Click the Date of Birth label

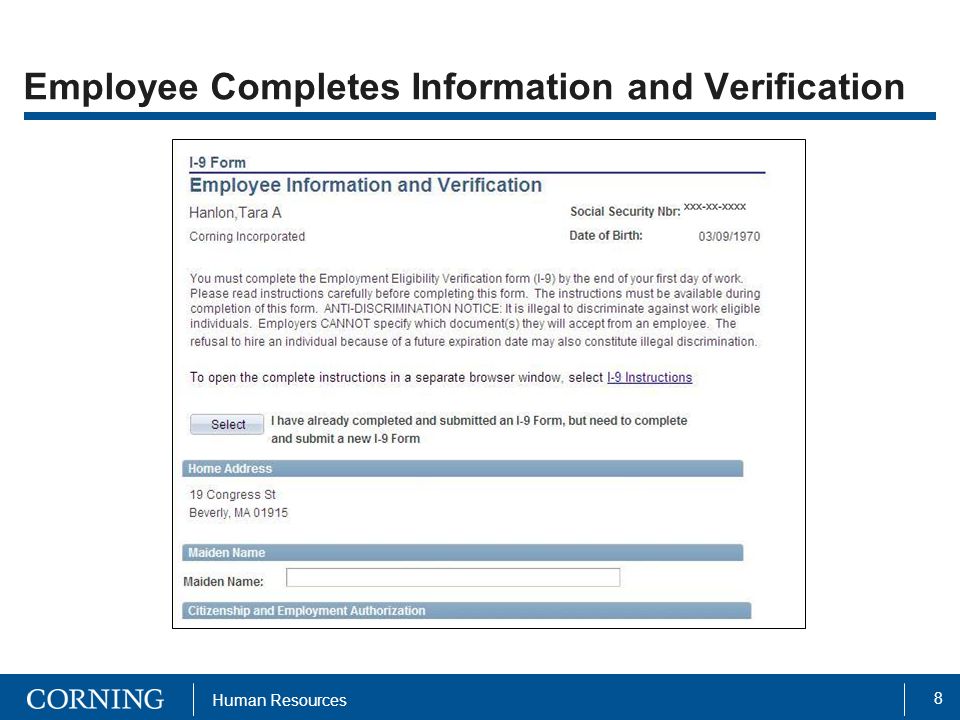point(606,235)
